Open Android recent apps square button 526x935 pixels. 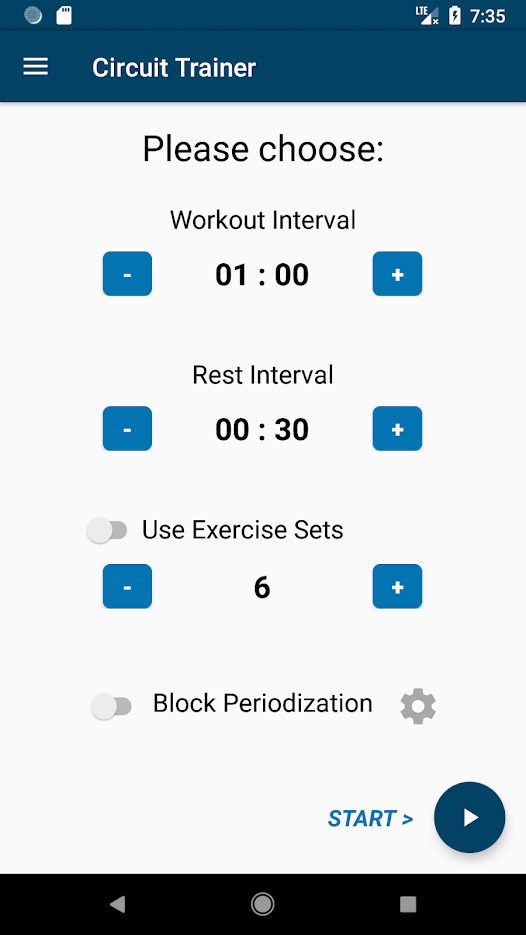pos(408,905)
